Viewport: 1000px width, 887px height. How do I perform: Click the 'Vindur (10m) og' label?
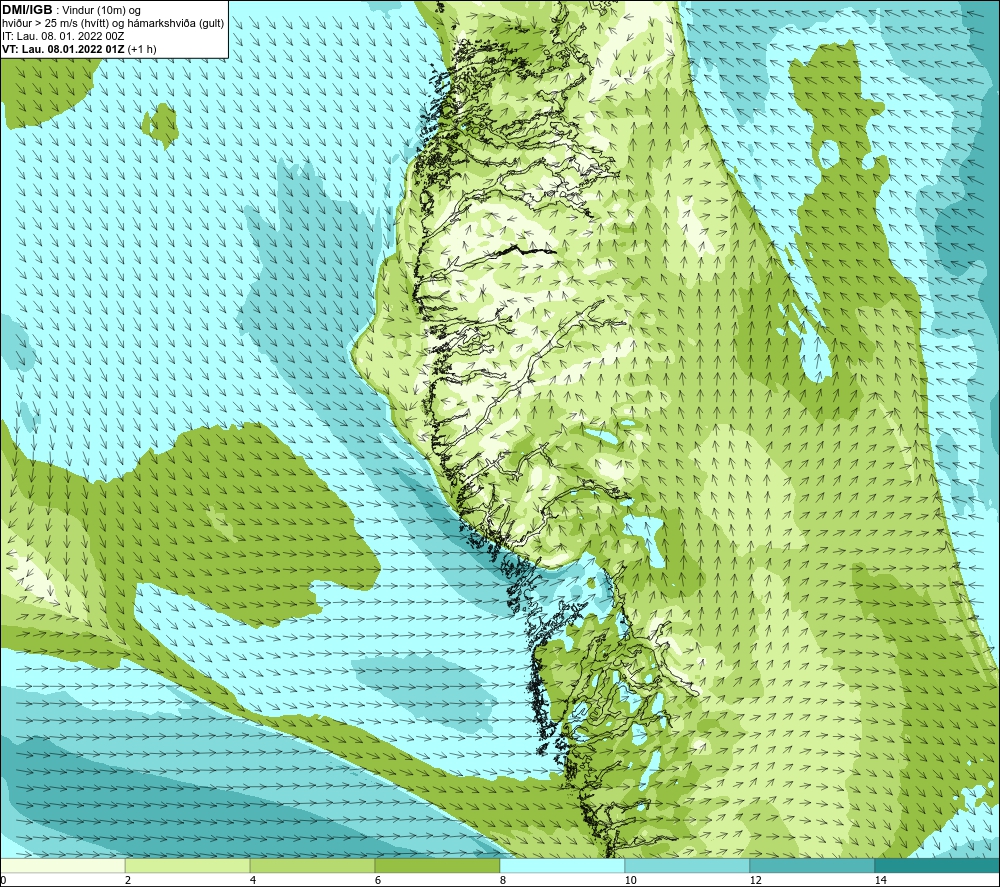(102, 11)
